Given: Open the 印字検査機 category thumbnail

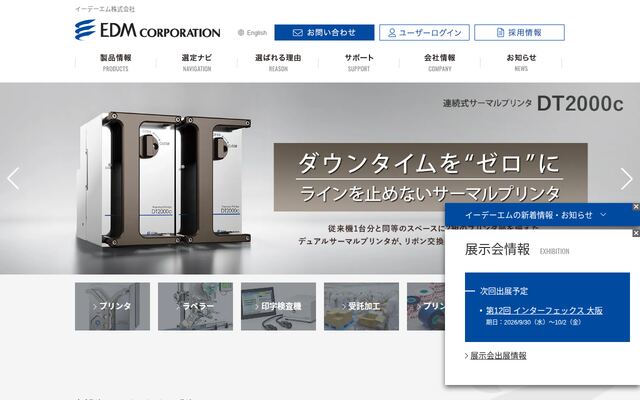Looking at the screenshot, I should click(278, 306).
